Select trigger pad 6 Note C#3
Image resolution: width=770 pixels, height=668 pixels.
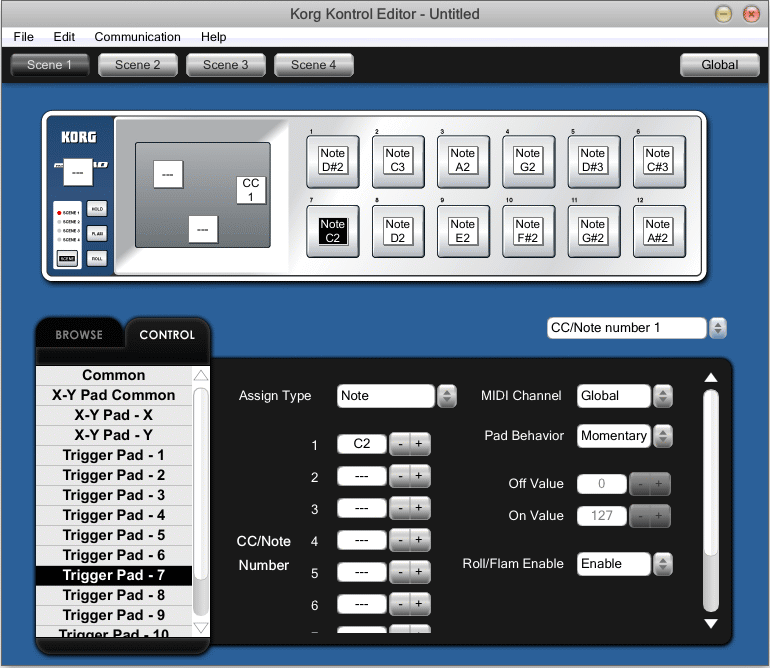tap(659, 161)
